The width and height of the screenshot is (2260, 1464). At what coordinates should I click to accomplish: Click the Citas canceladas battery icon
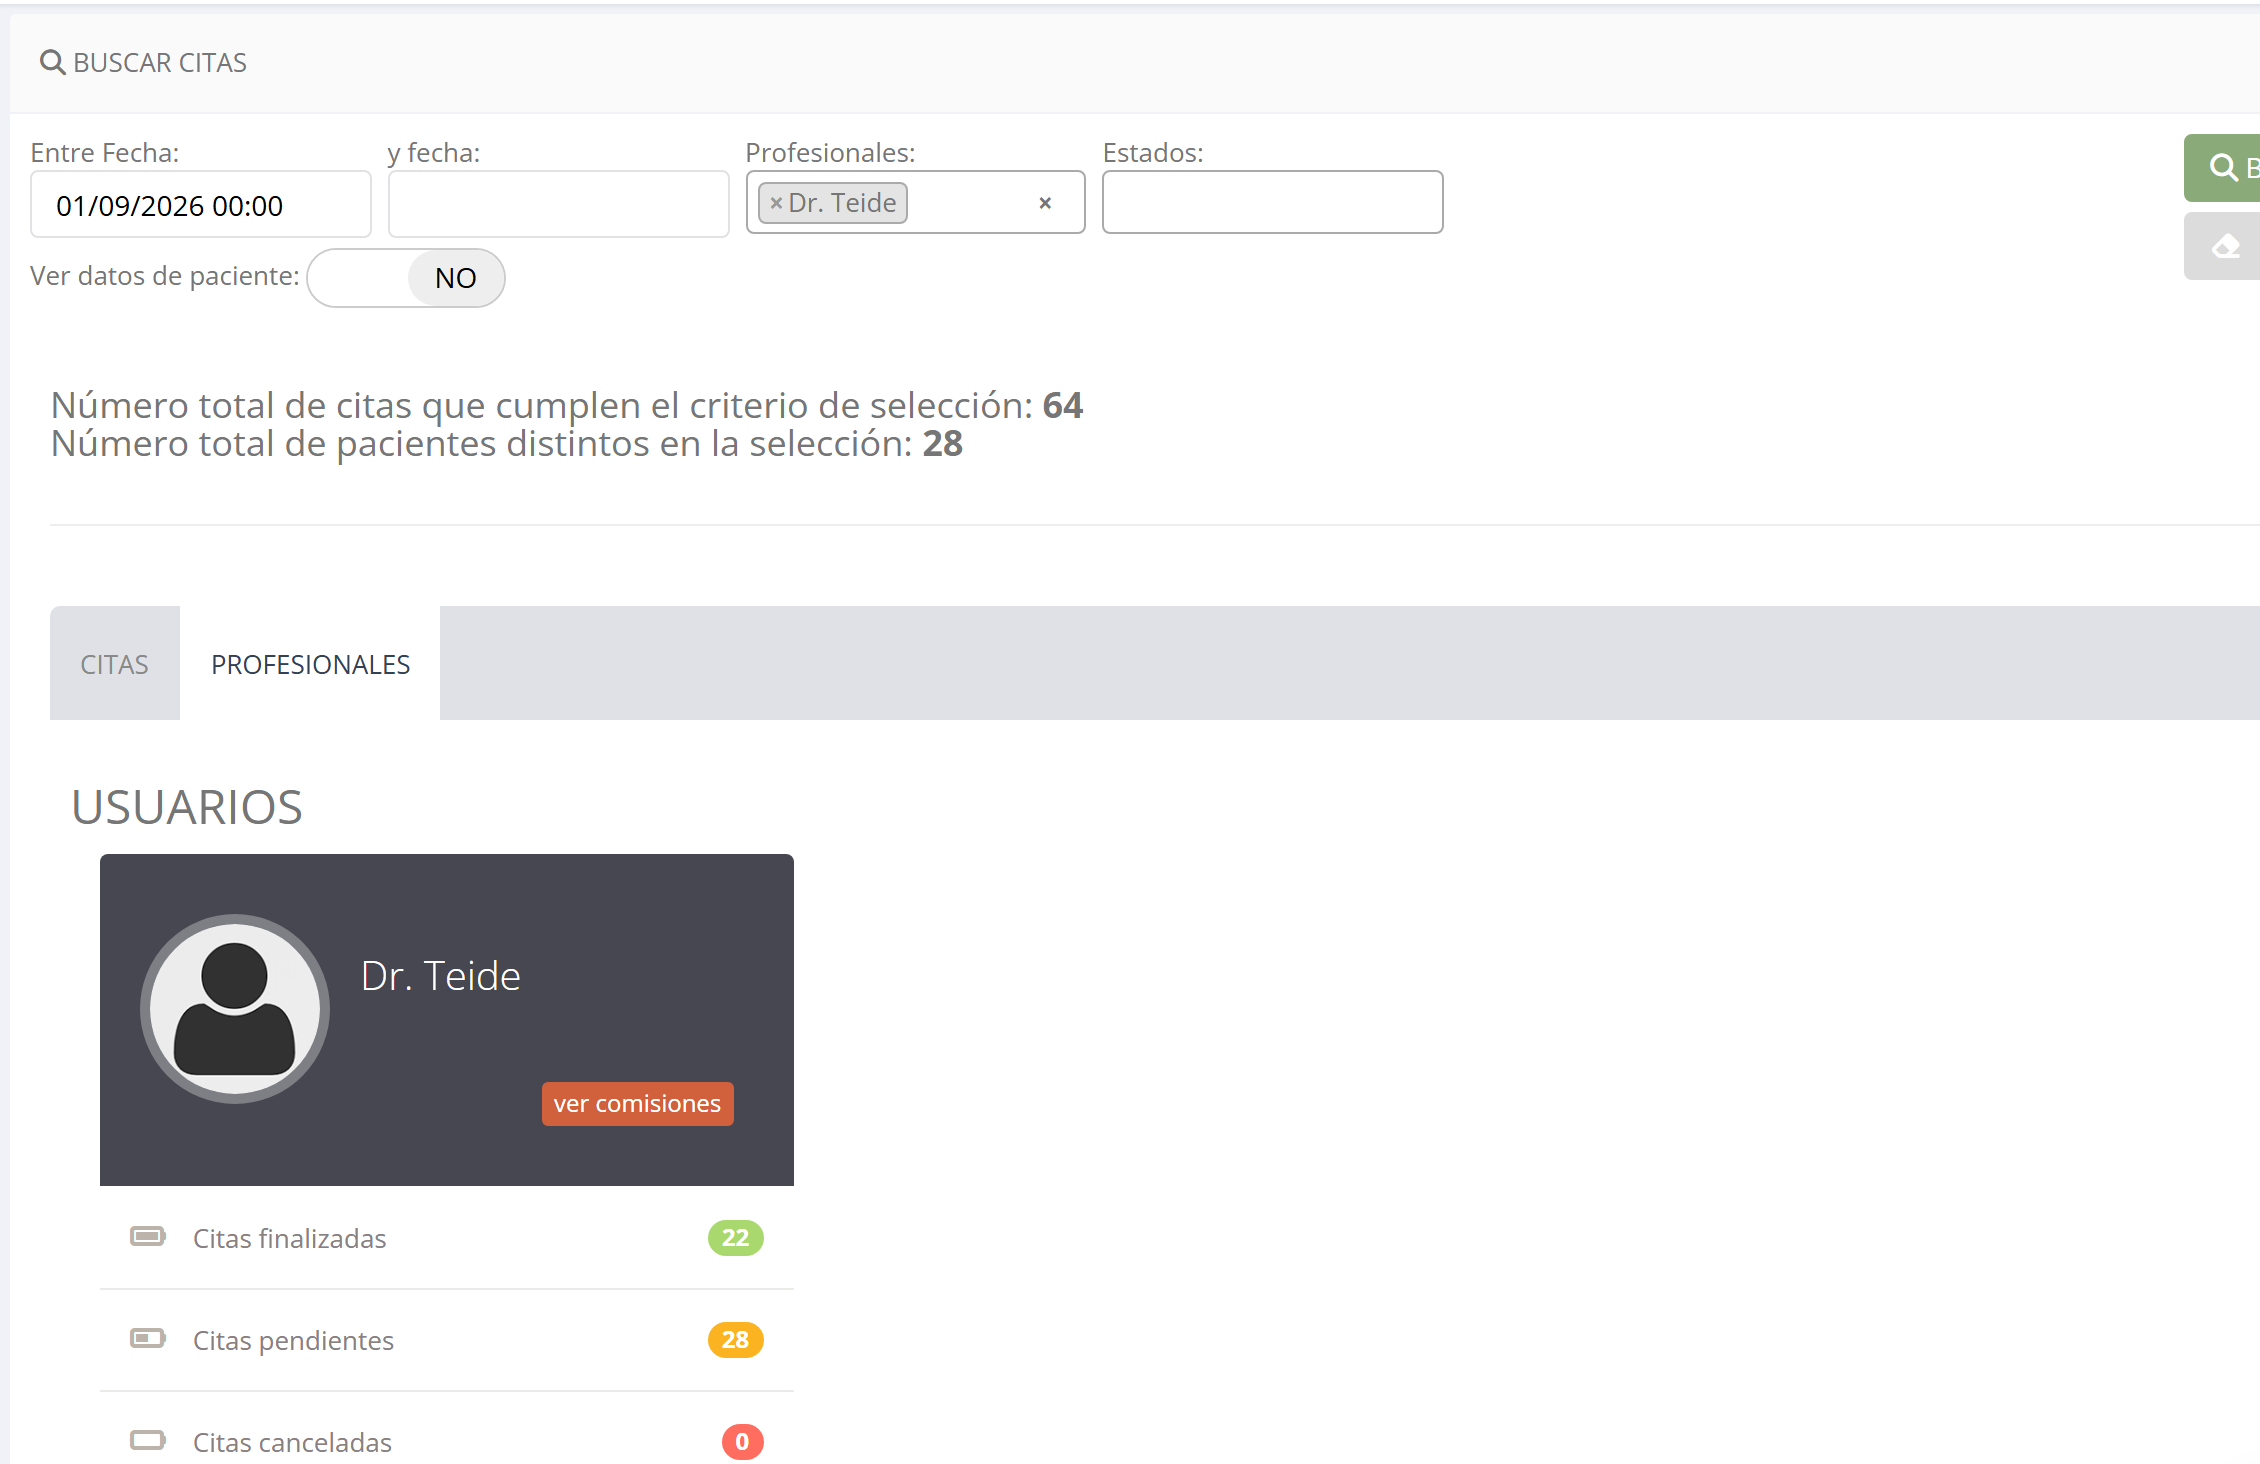[x=148, y=1440]
